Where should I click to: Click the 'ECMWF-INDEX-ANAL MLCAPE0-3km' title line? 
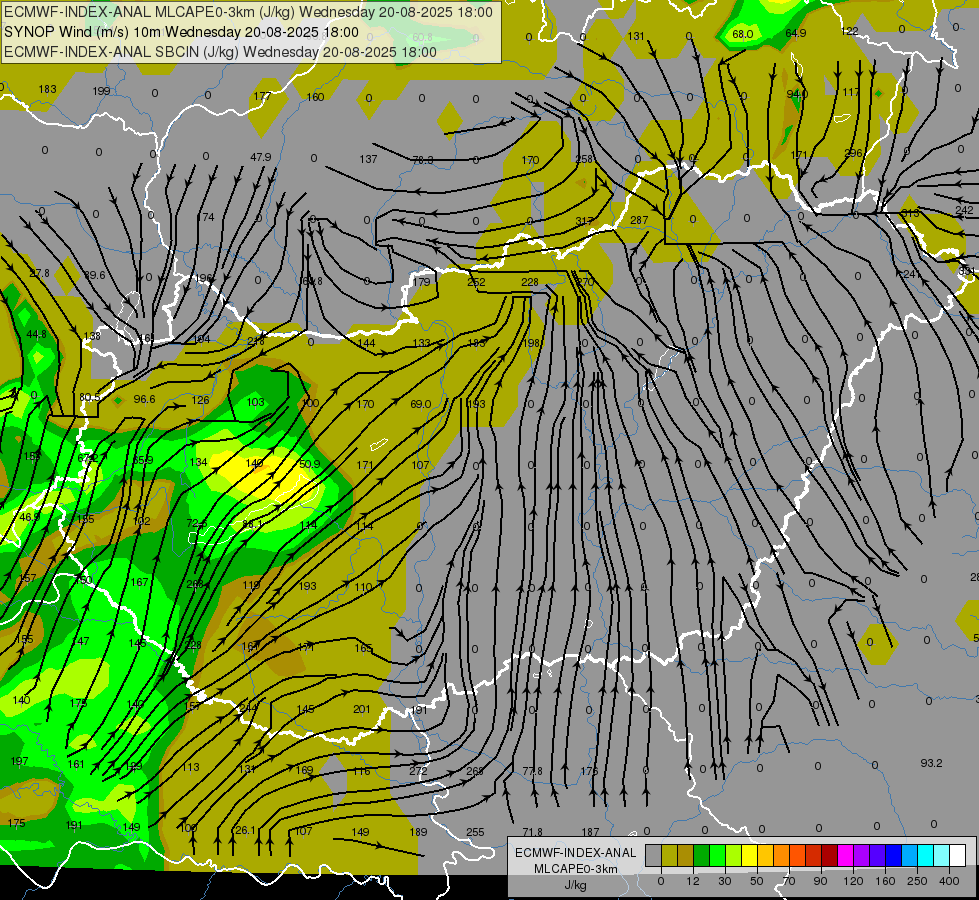(x=248, y=12)
